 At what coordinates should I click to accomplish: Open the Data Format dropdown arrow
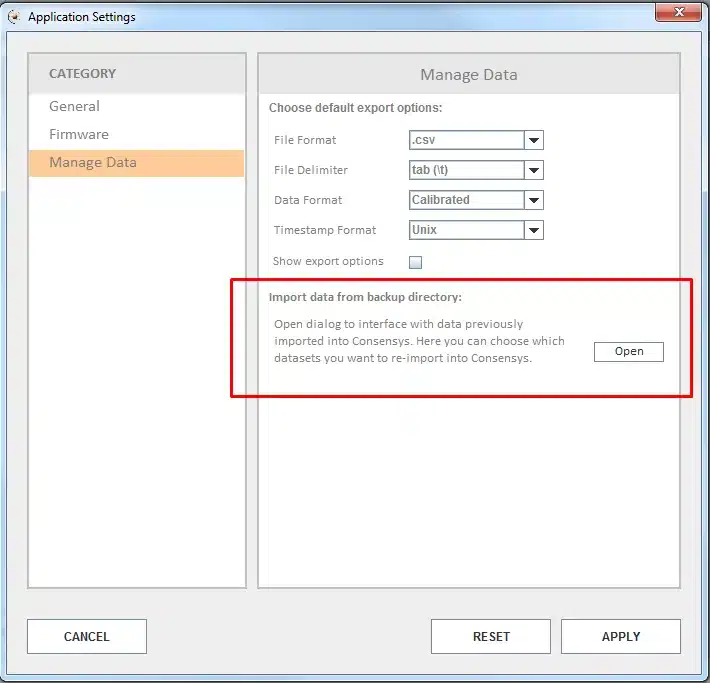pos(533,200)
